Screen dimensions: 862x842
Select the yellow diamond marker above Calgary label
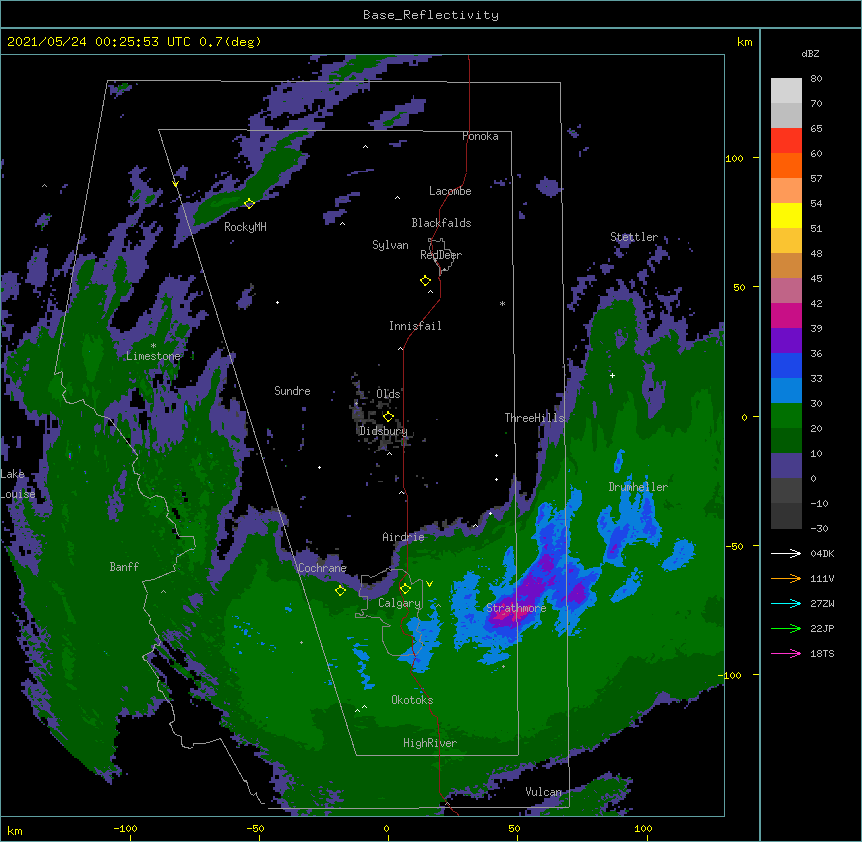click(405, 589)
